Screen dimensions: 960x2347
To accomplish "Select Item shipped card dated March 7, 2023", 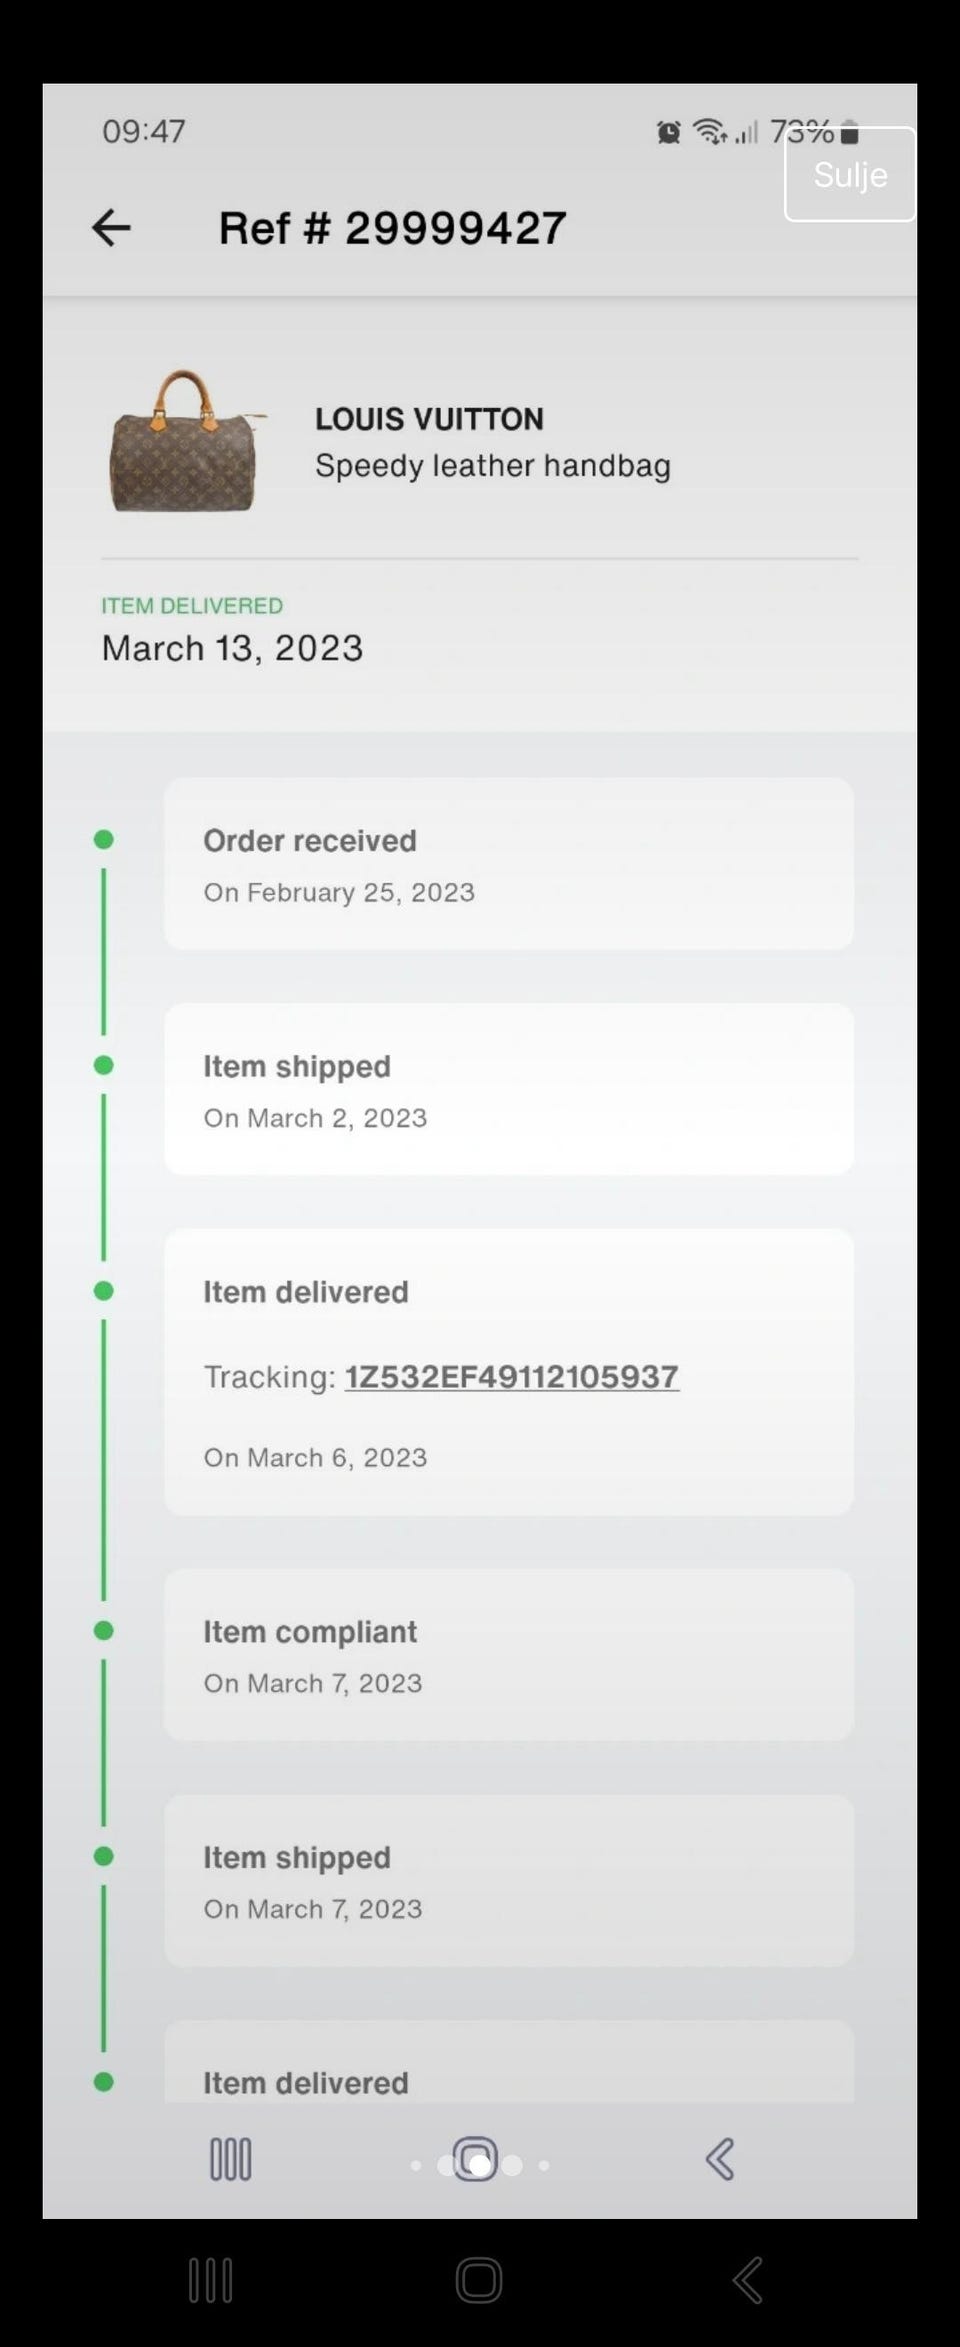I will pyautogui.click(x=508, y=1881).
